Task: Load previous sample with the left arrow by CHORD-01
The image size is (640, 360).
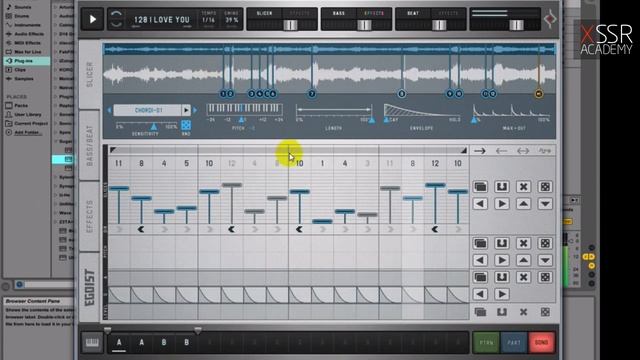Action: (109, 110)
